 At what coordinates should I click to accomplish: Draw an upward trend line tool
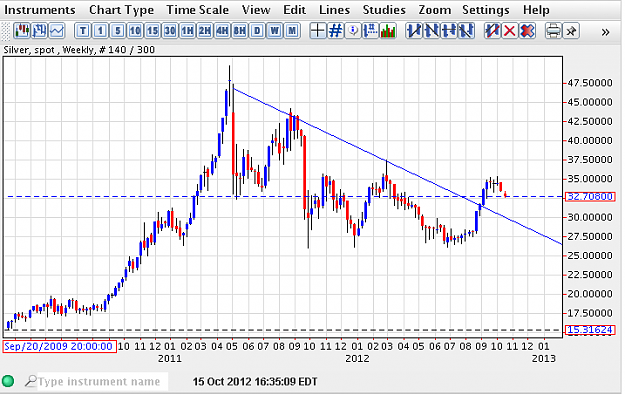(x=414, y=31)
